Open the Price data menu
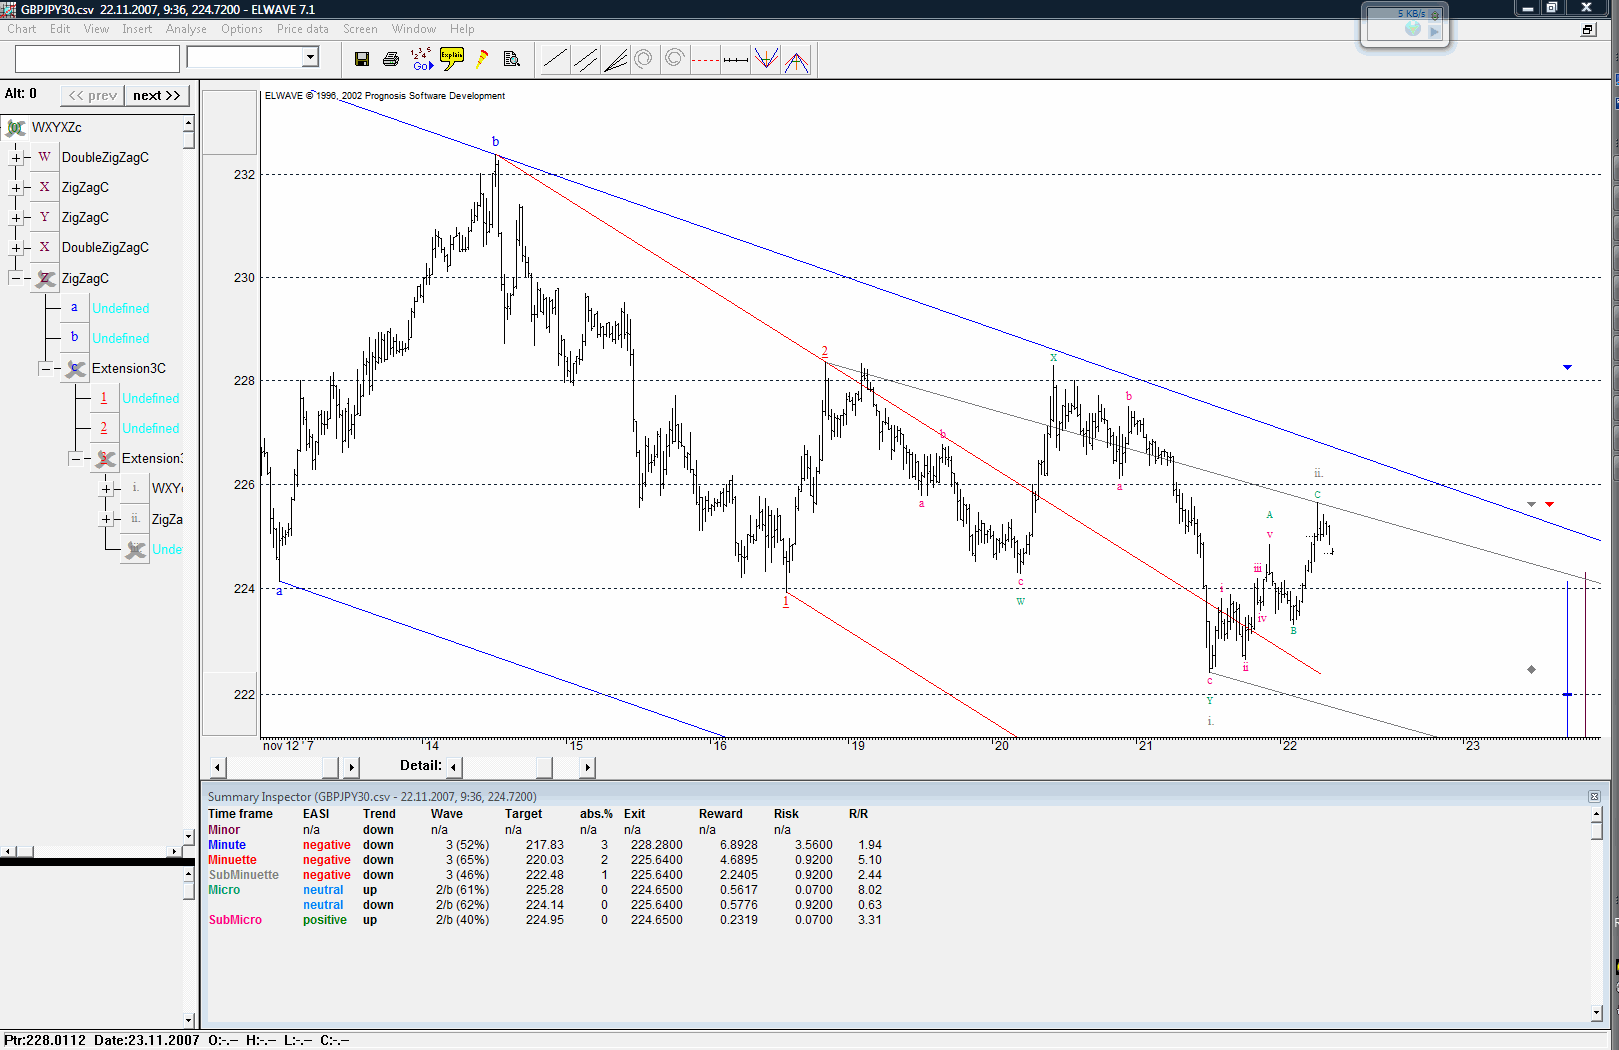1619x1050 pixels. tap(303, 29)
